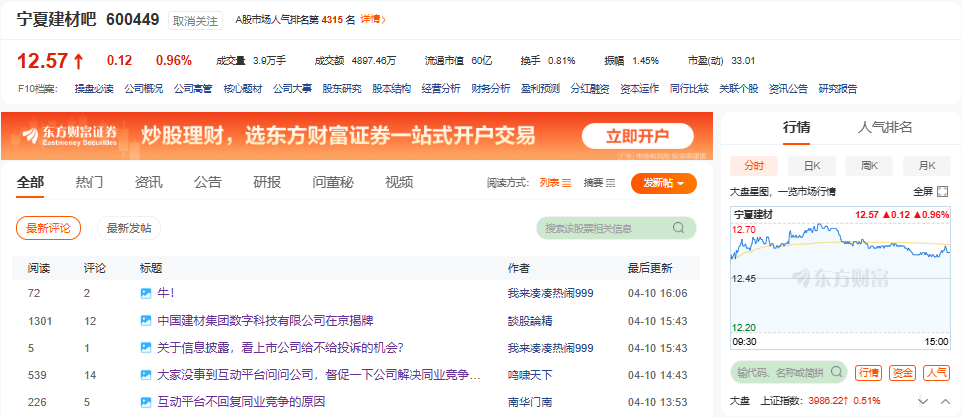Click the 资金 button below chart
Image resolution: width=962 pixels, height=417 pixels.
tap(902, 372)
